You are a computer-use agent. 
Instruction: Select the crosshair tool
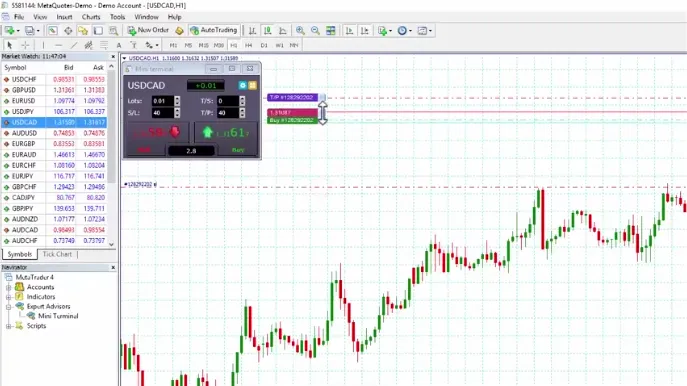click(x=25, y=45)
